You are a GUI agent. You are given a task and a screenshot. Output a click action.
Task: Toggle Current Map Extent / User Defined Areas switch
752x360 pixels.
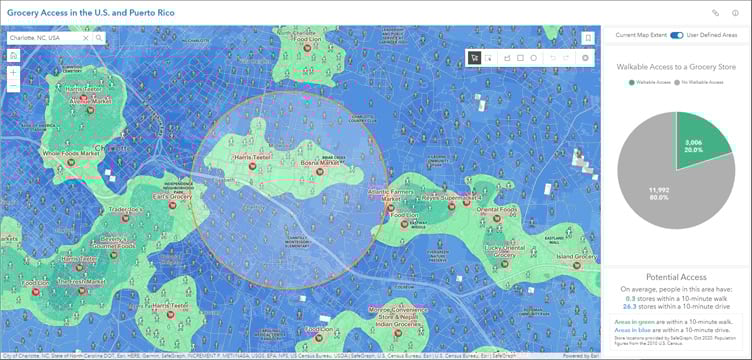(677, 35)
